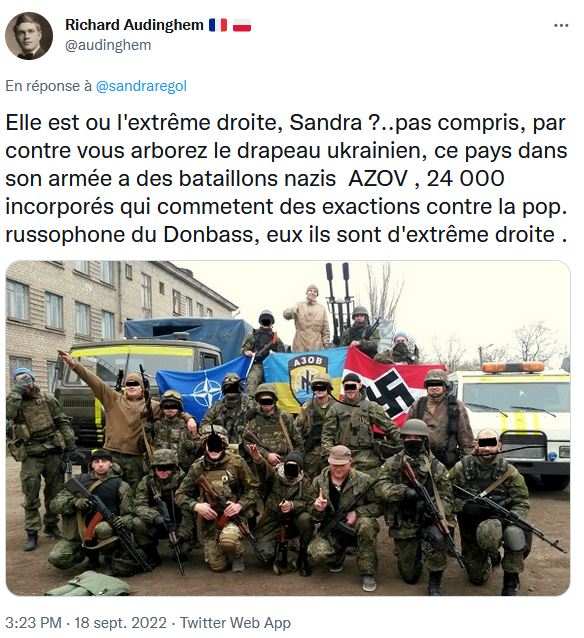Click the blue NATO flag in the photo
Screen dimensions: 584x638
202,387
